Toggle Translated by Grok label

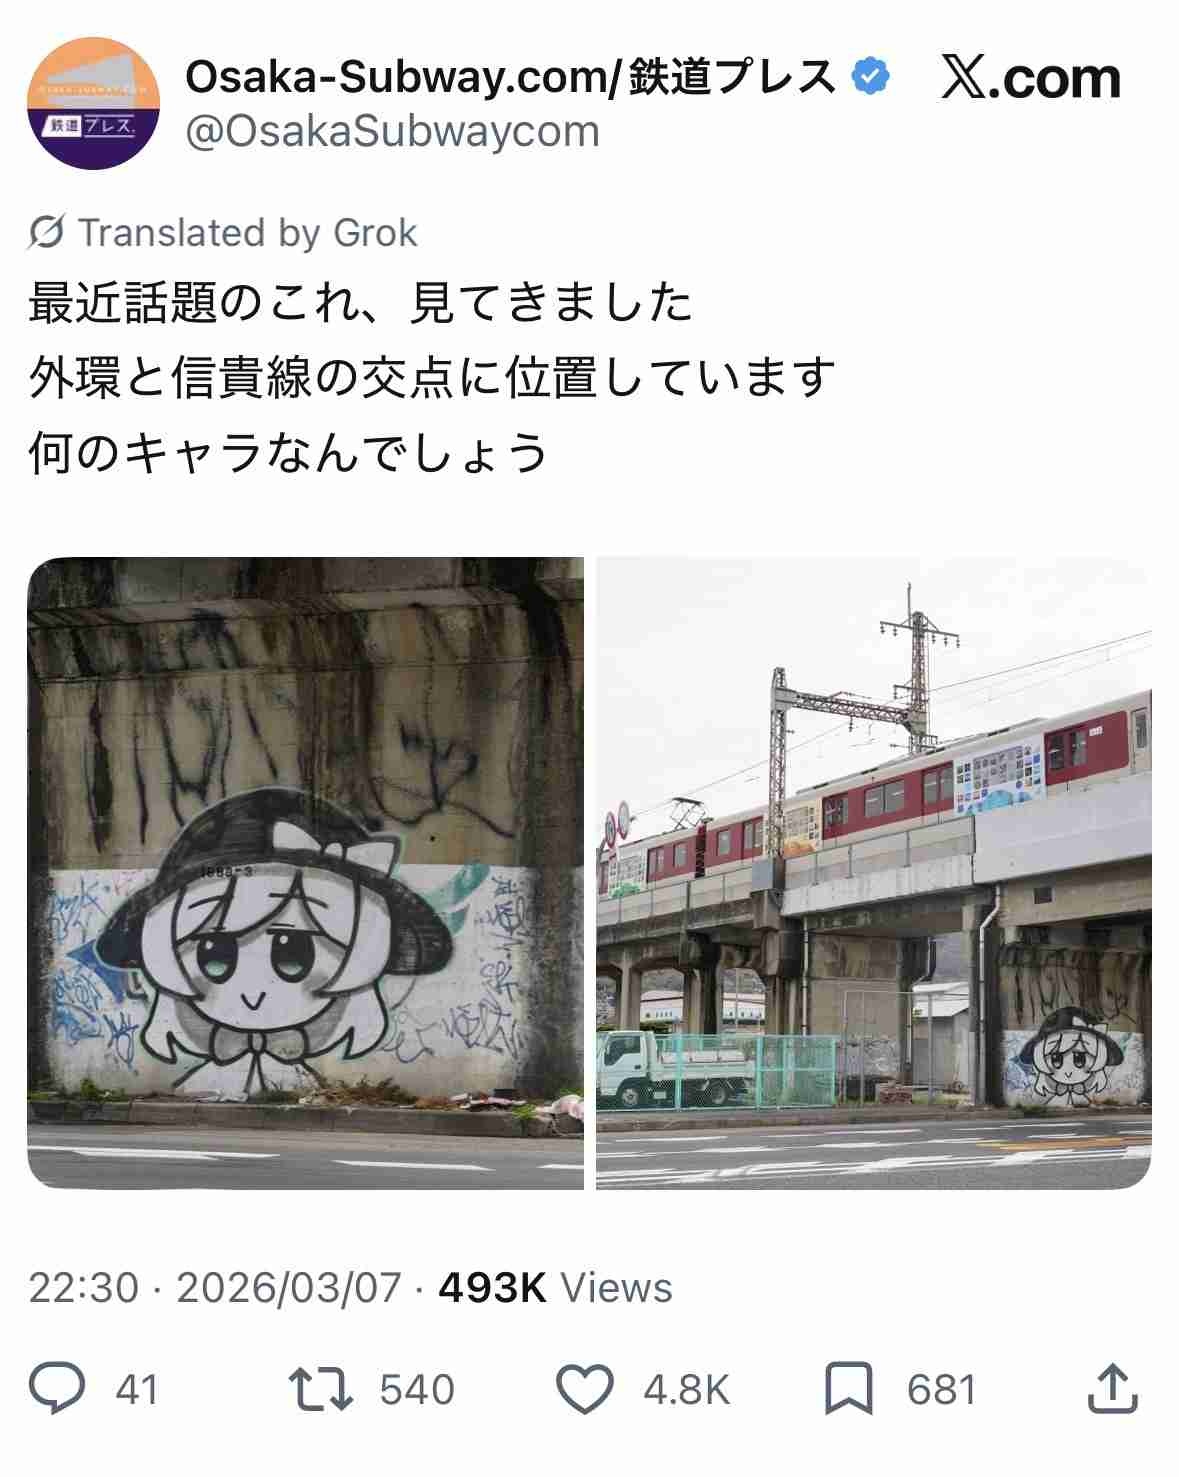[x=247, y=232]
